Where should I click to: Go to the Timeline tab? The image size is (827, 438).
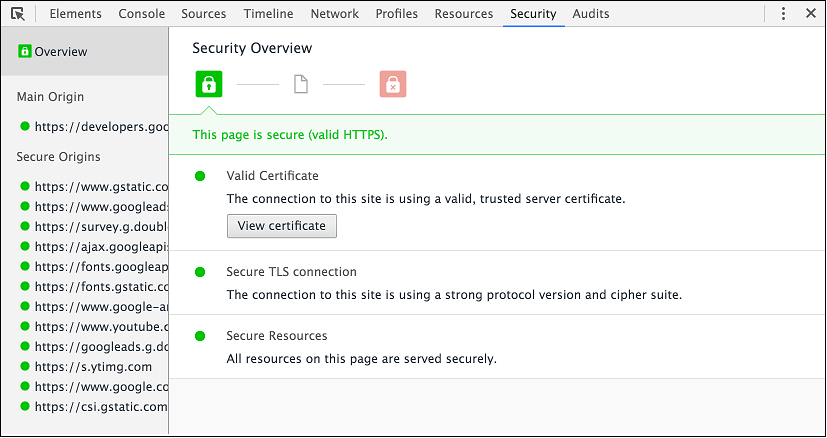(x=268, y=14)
